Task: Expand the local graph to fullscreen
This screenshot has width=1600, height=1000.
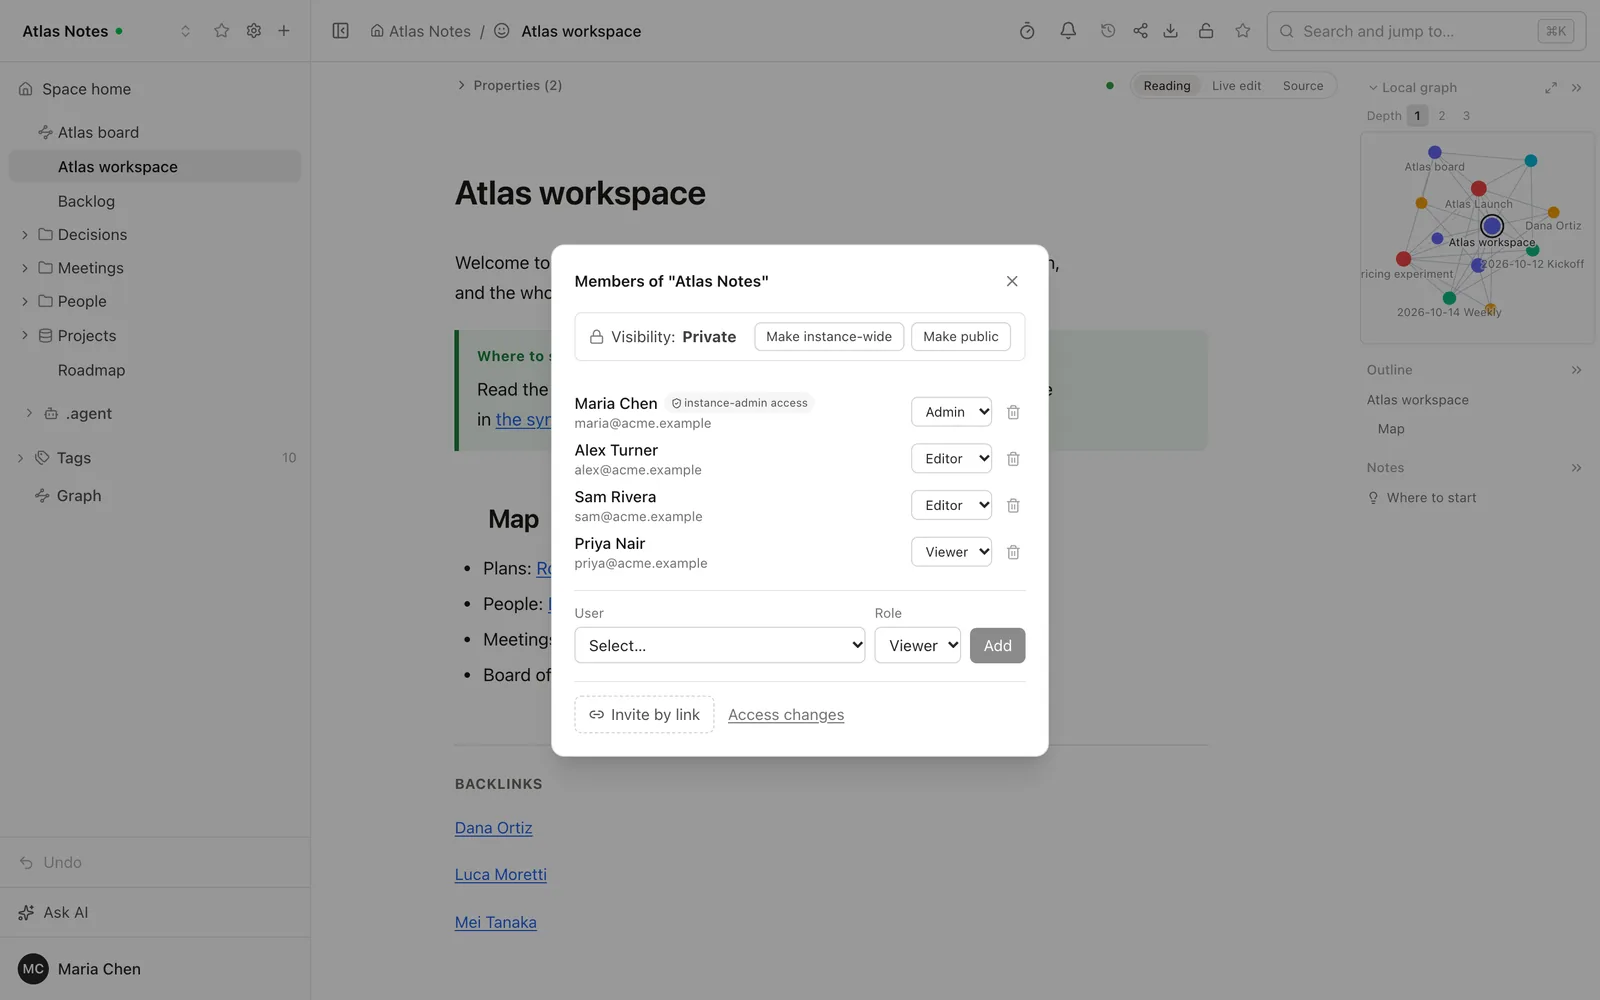Action: point(1551,88)
